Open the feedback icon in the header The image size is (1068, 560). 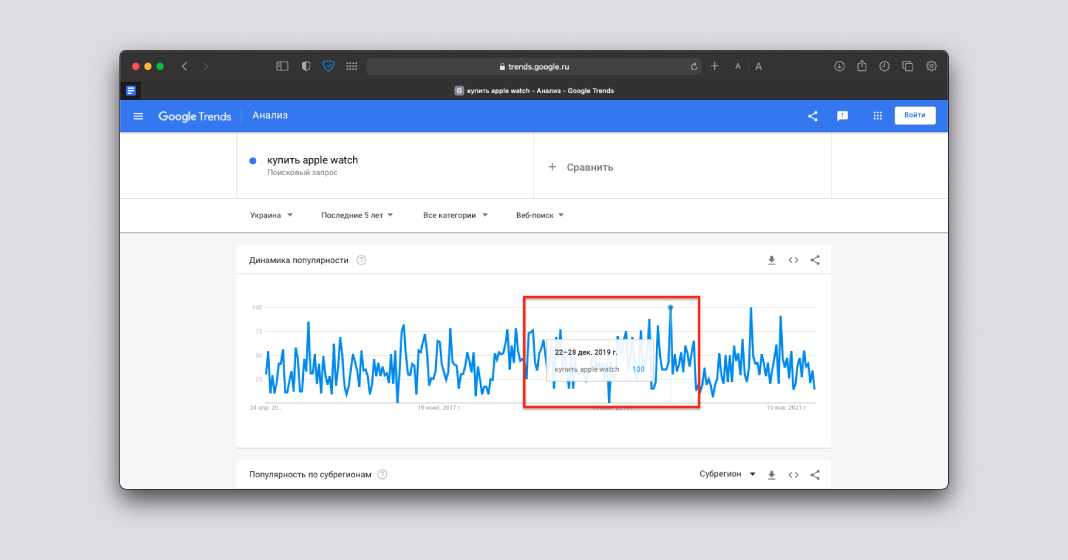click(x=842, y=116)
